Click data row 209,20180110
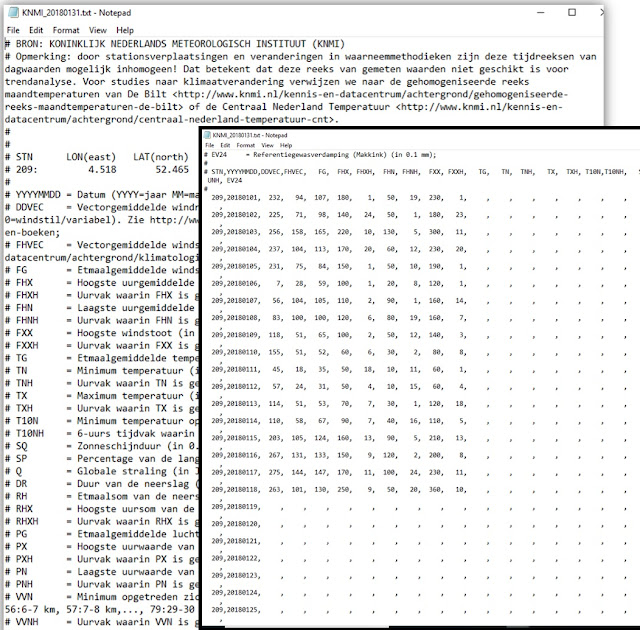The width and height of the screenshot is (640, 630). (420, 352)
